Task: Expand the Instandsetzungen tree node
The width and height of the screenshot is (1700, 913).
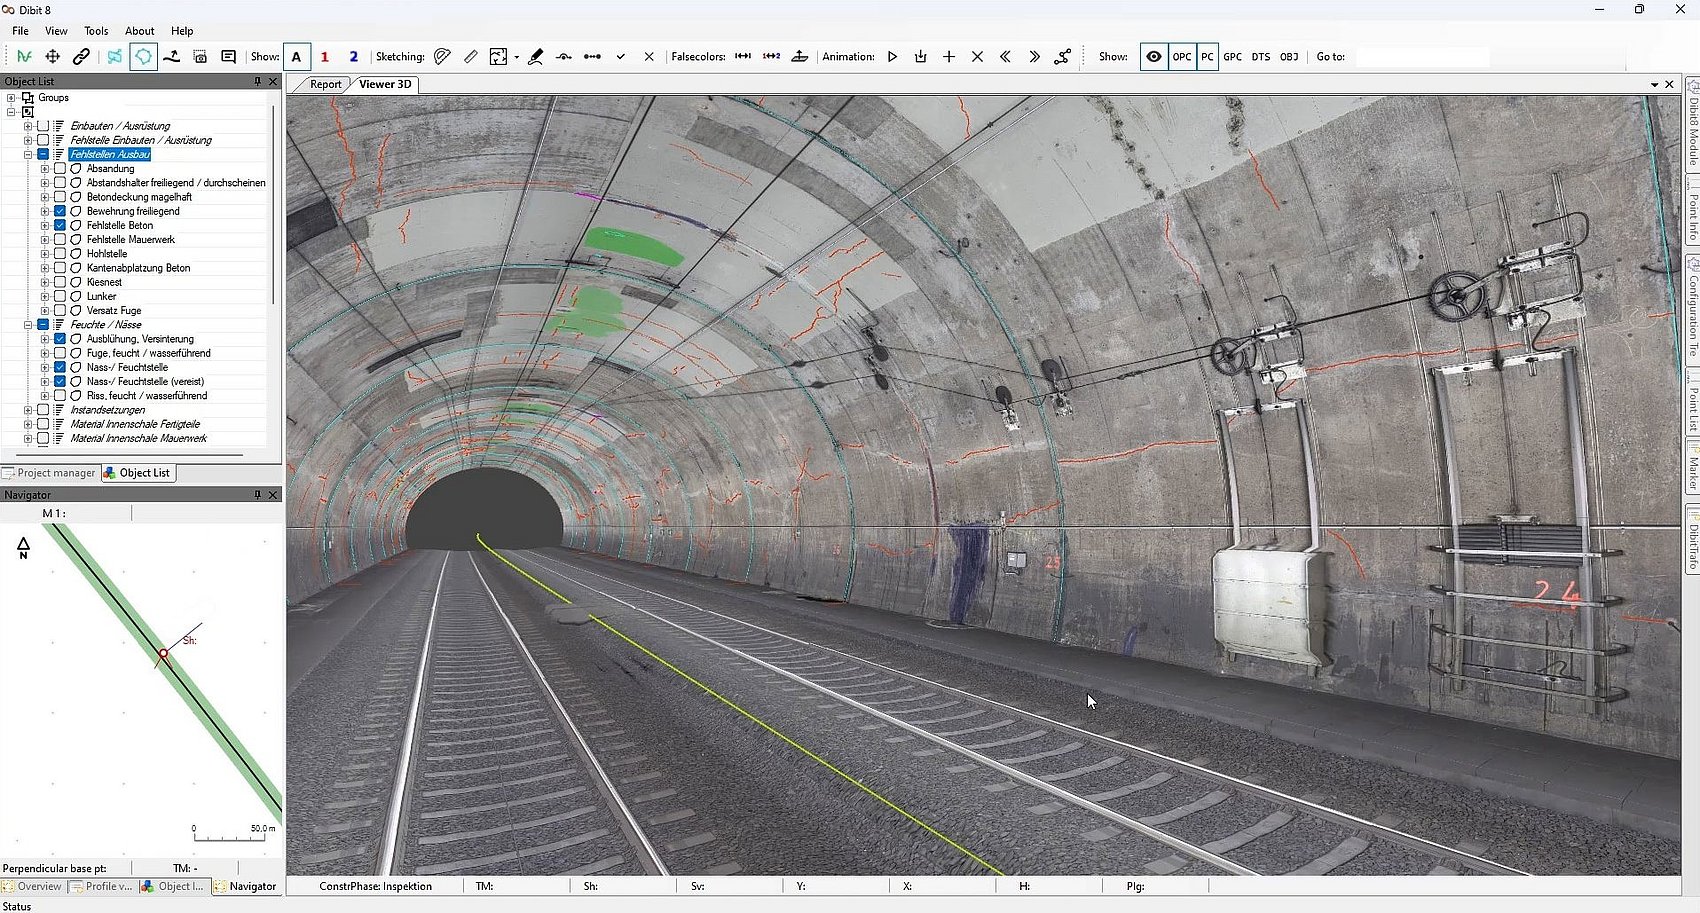Action: click(28, 410)
